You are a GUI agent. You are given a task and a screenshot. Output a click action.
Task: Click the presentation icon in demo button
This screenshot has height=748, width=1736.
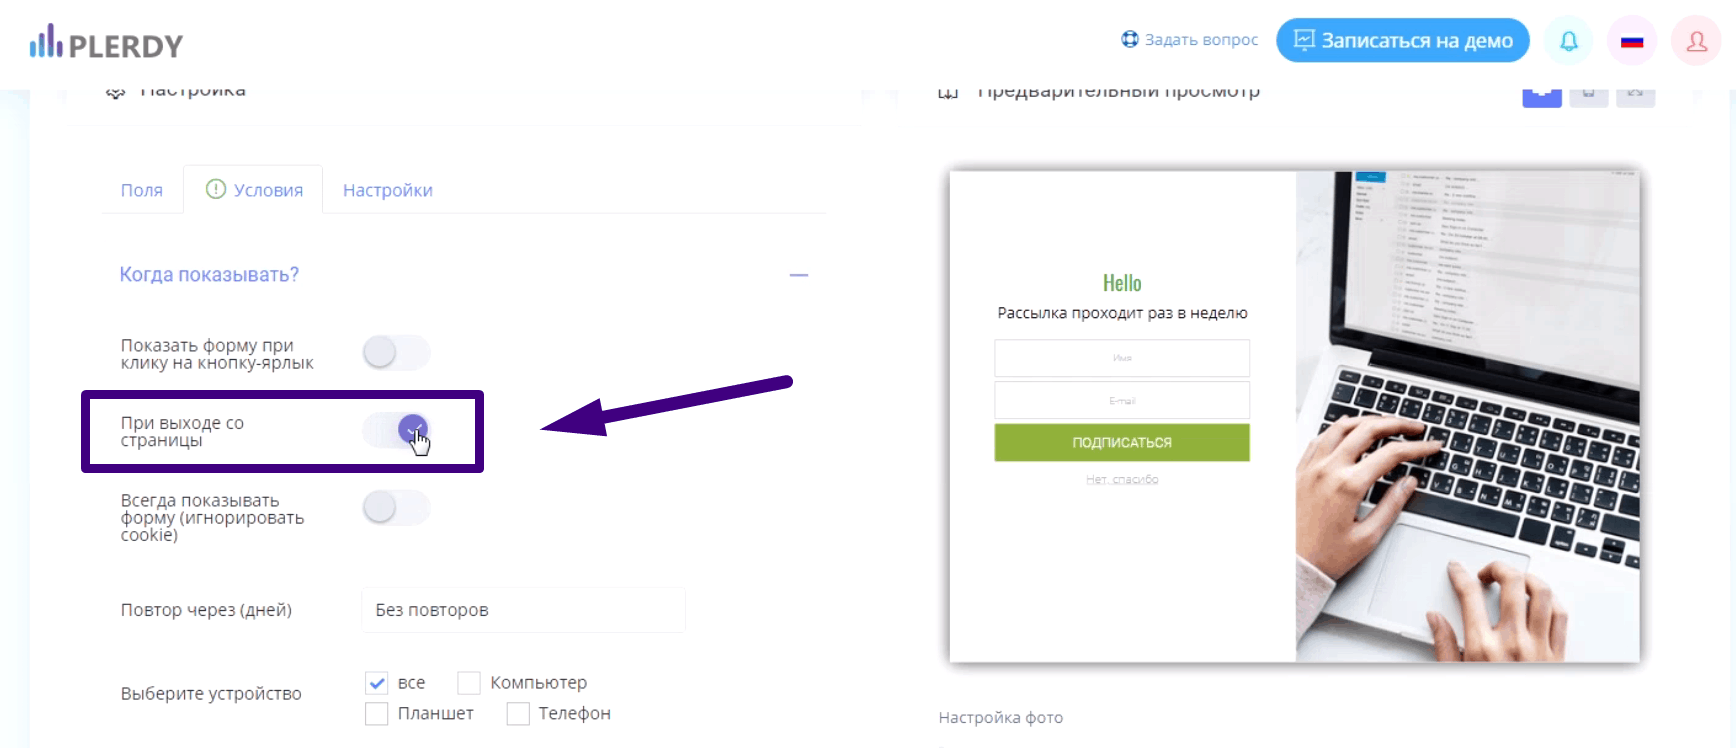[x=1304, y=40]
